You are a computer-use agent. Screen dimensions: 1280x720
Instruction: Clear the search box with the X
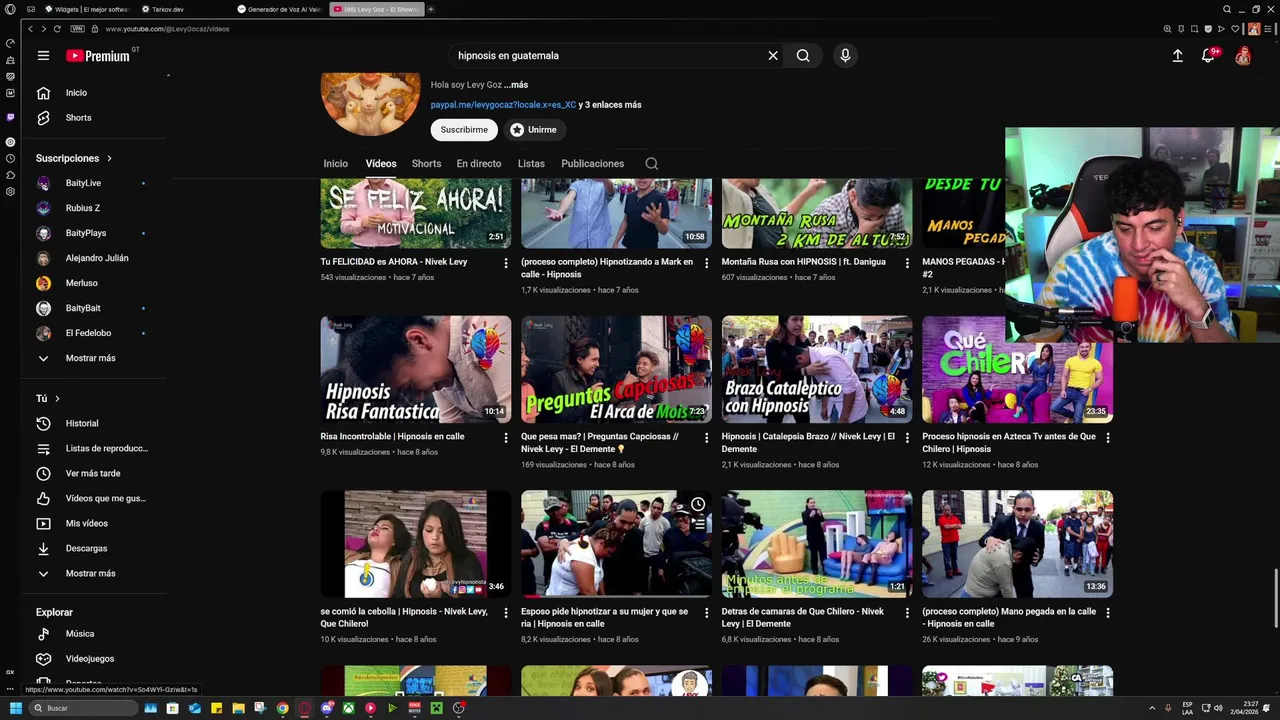click(773, 56)
